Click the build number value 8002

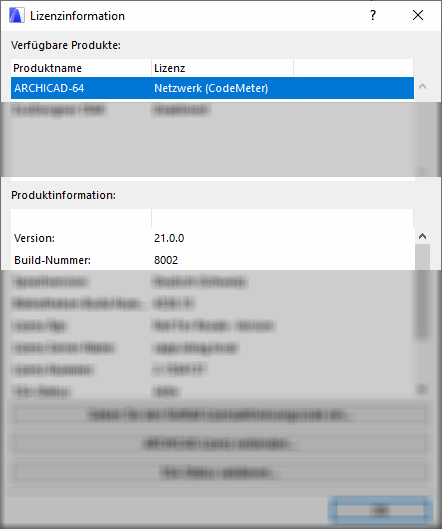click(166, 260)
